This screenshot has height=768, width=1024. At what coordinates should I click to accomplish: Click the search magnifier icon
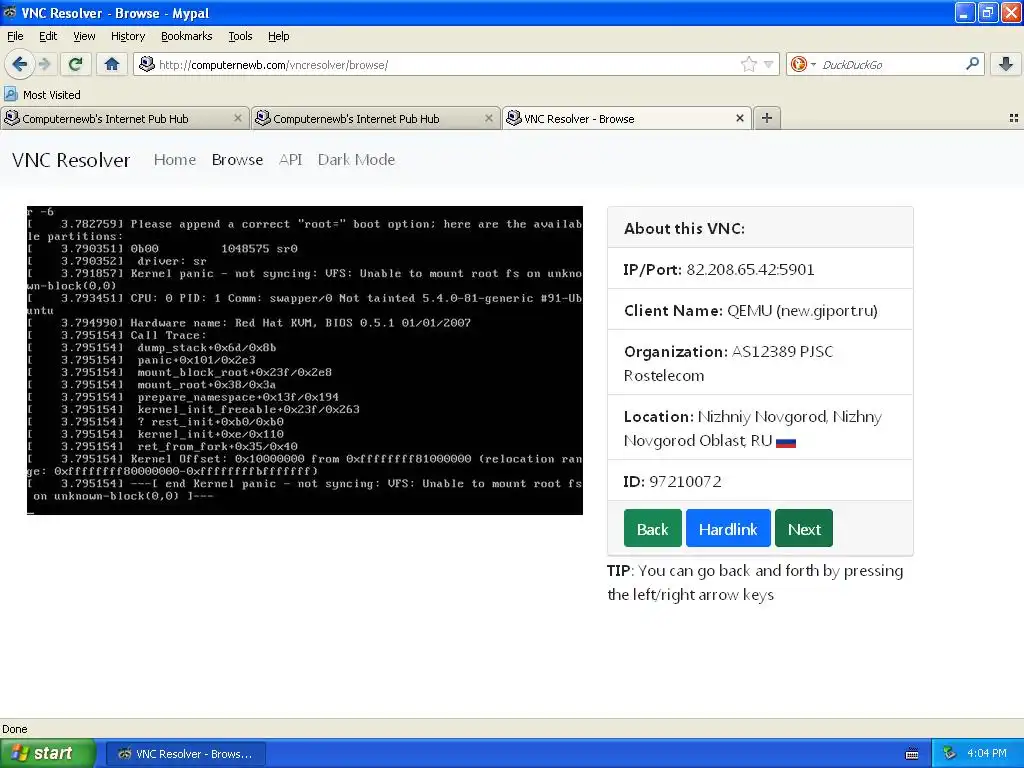pos(972,64)
